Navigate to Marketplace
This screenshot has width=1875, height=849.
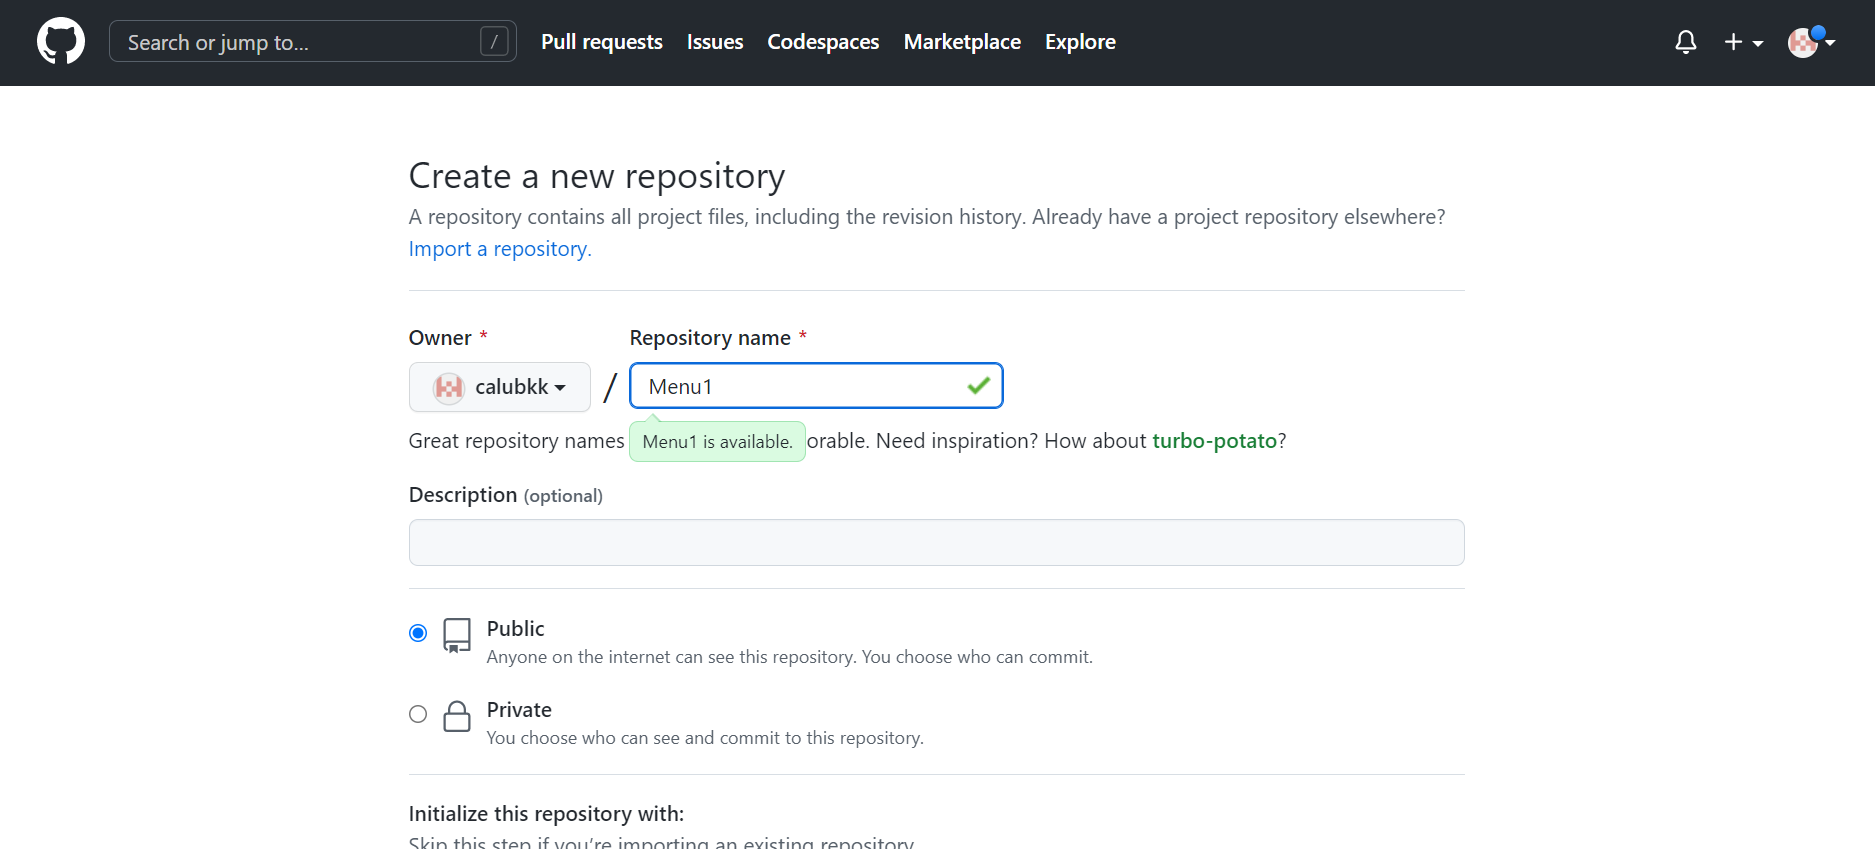tap(962, 42)
